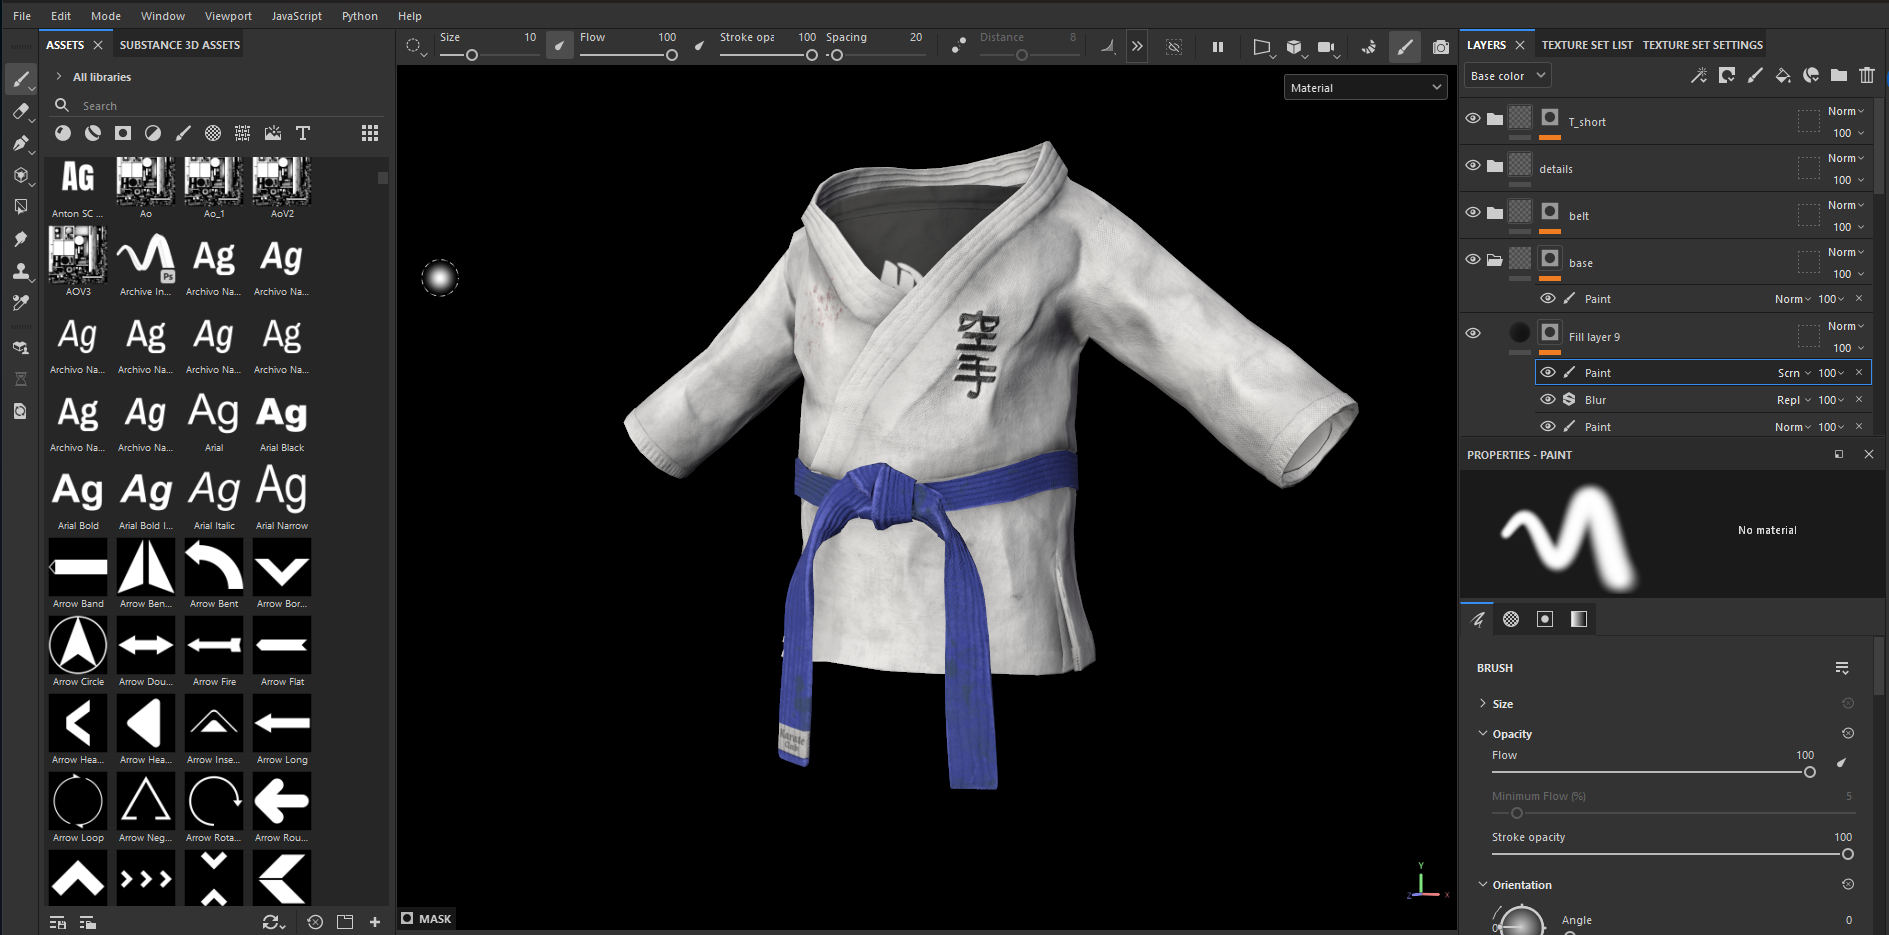Screen dimensions: 1889x935
Task: Hide the Blur effect in Fill layer 9
Action: (x=1548, y=400)
